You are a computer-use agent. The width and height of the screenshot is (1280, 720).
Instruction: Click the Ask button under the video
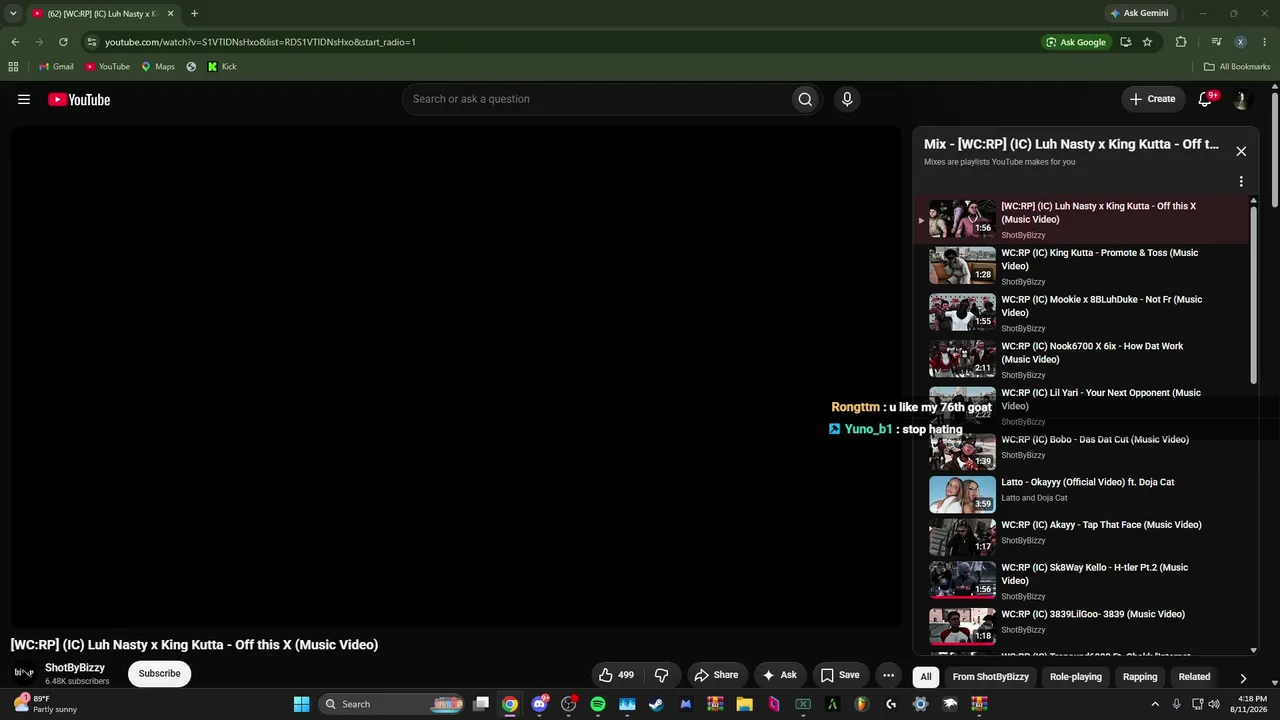[x=780, y=675]
